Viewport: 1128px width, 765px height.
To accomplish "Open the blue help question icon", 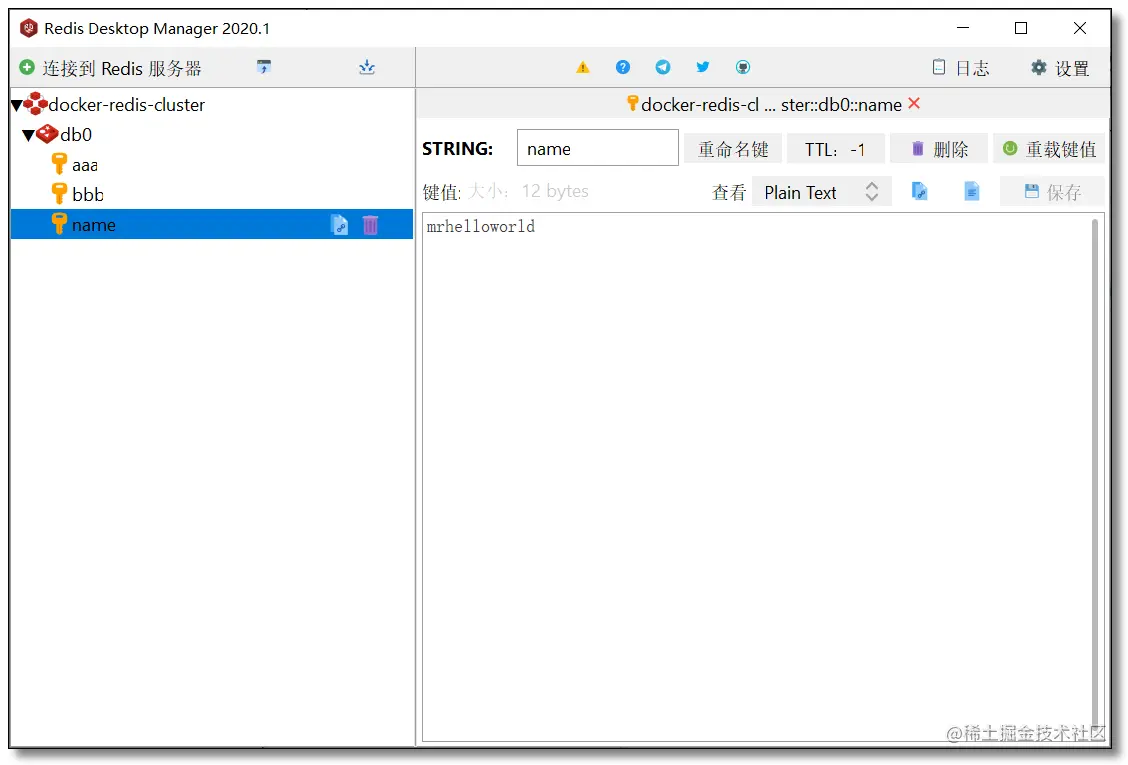I will pyautogui.click(x=623, y=67).
